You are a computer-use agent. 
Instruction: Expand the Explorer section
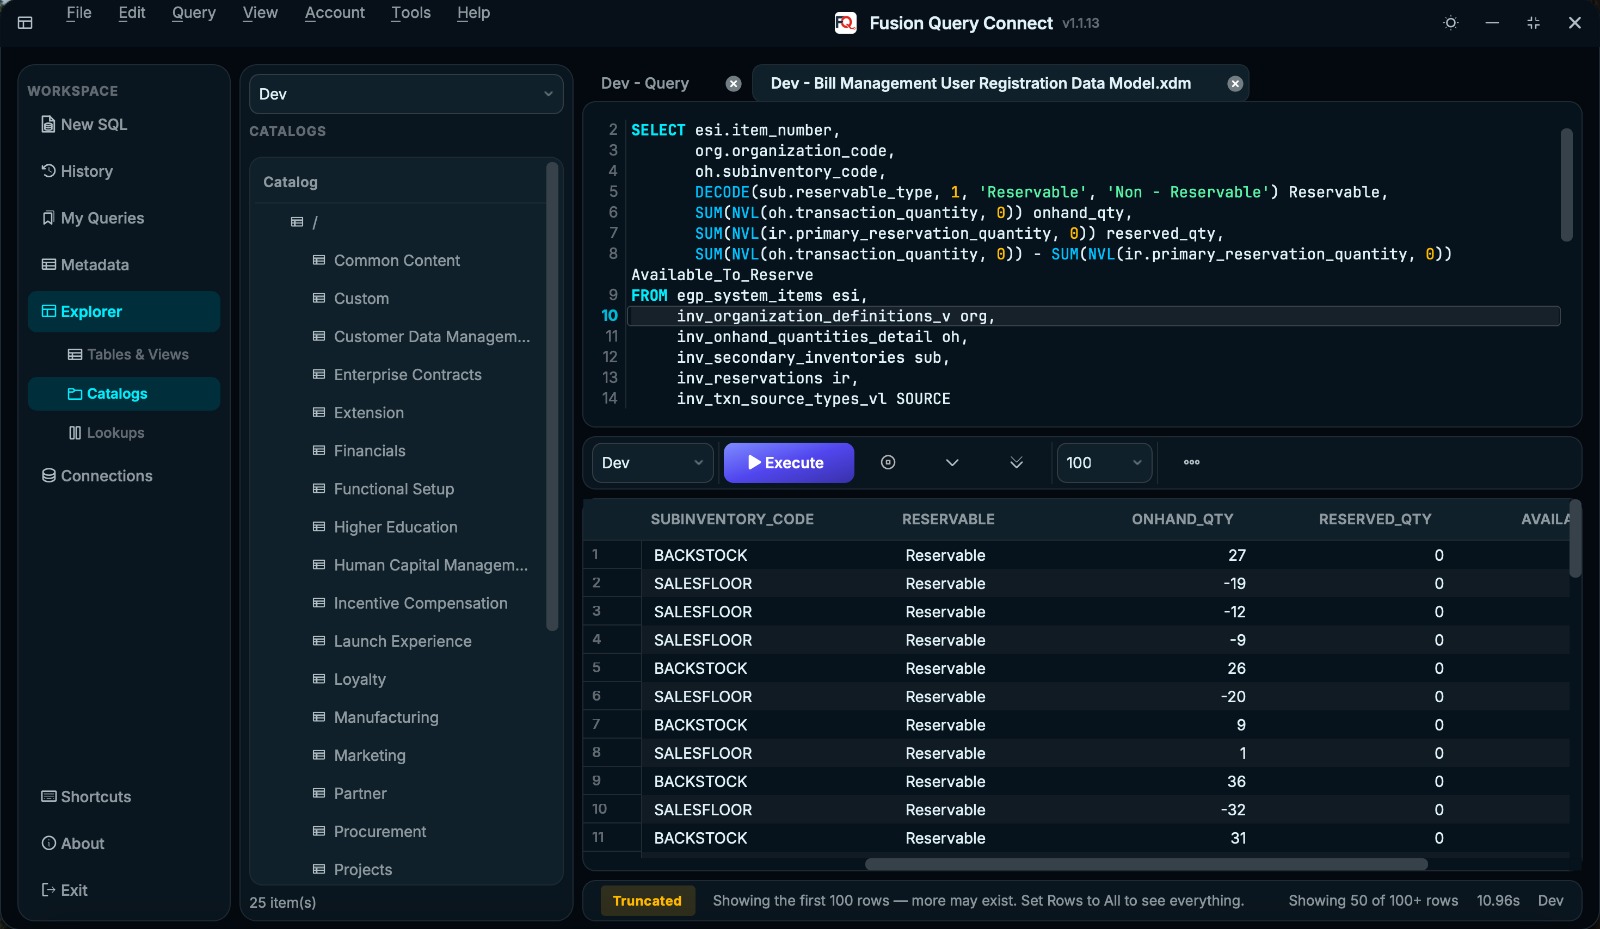point(124,312)
